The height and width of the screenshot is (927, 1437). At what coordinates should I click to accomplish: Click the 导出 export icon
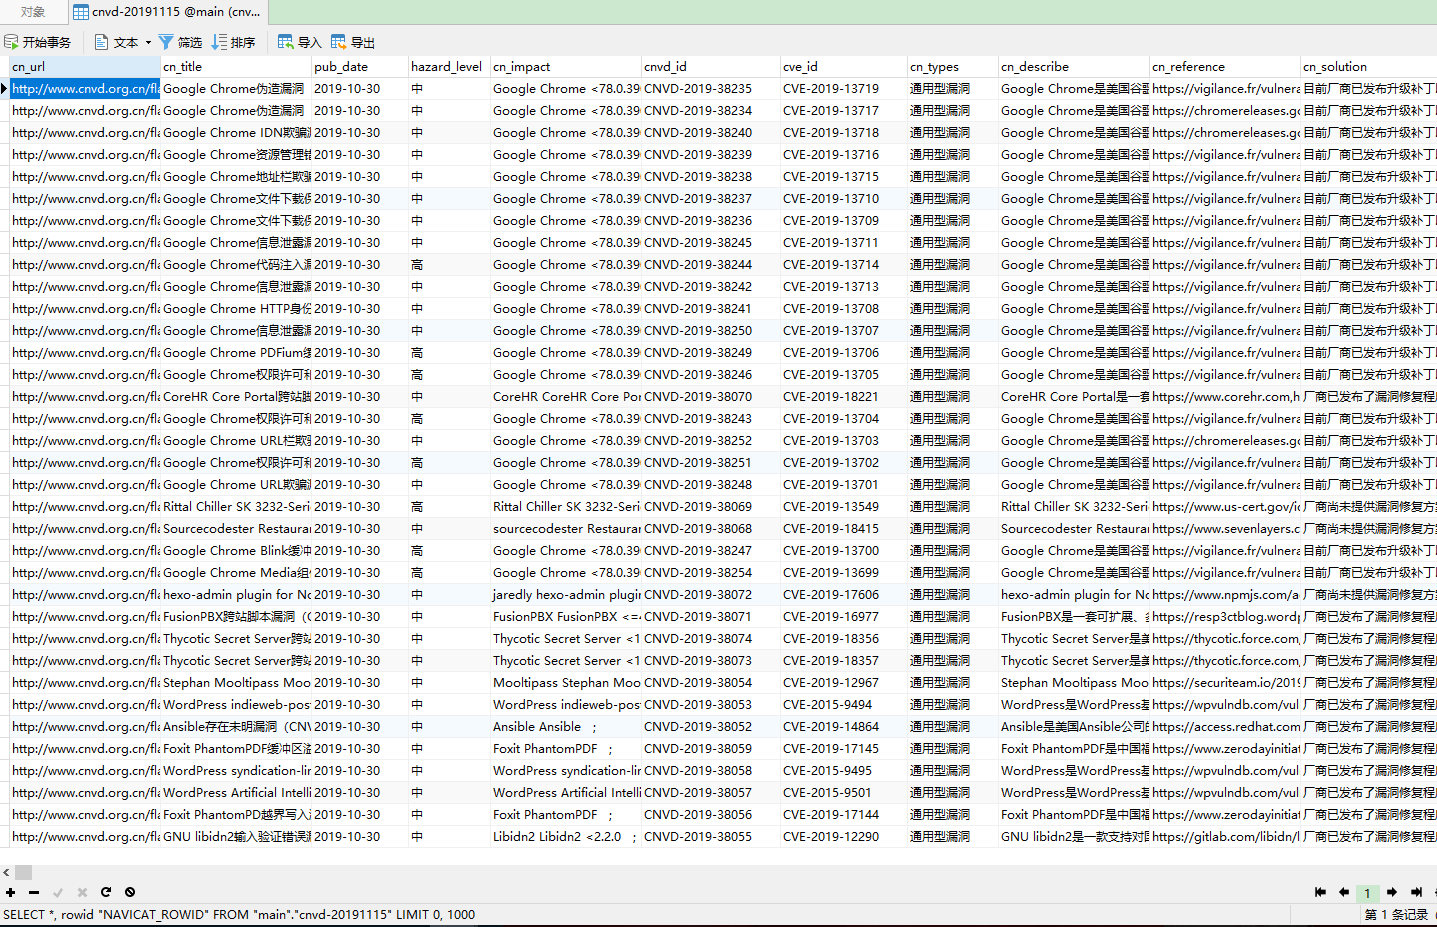(339, 42)
